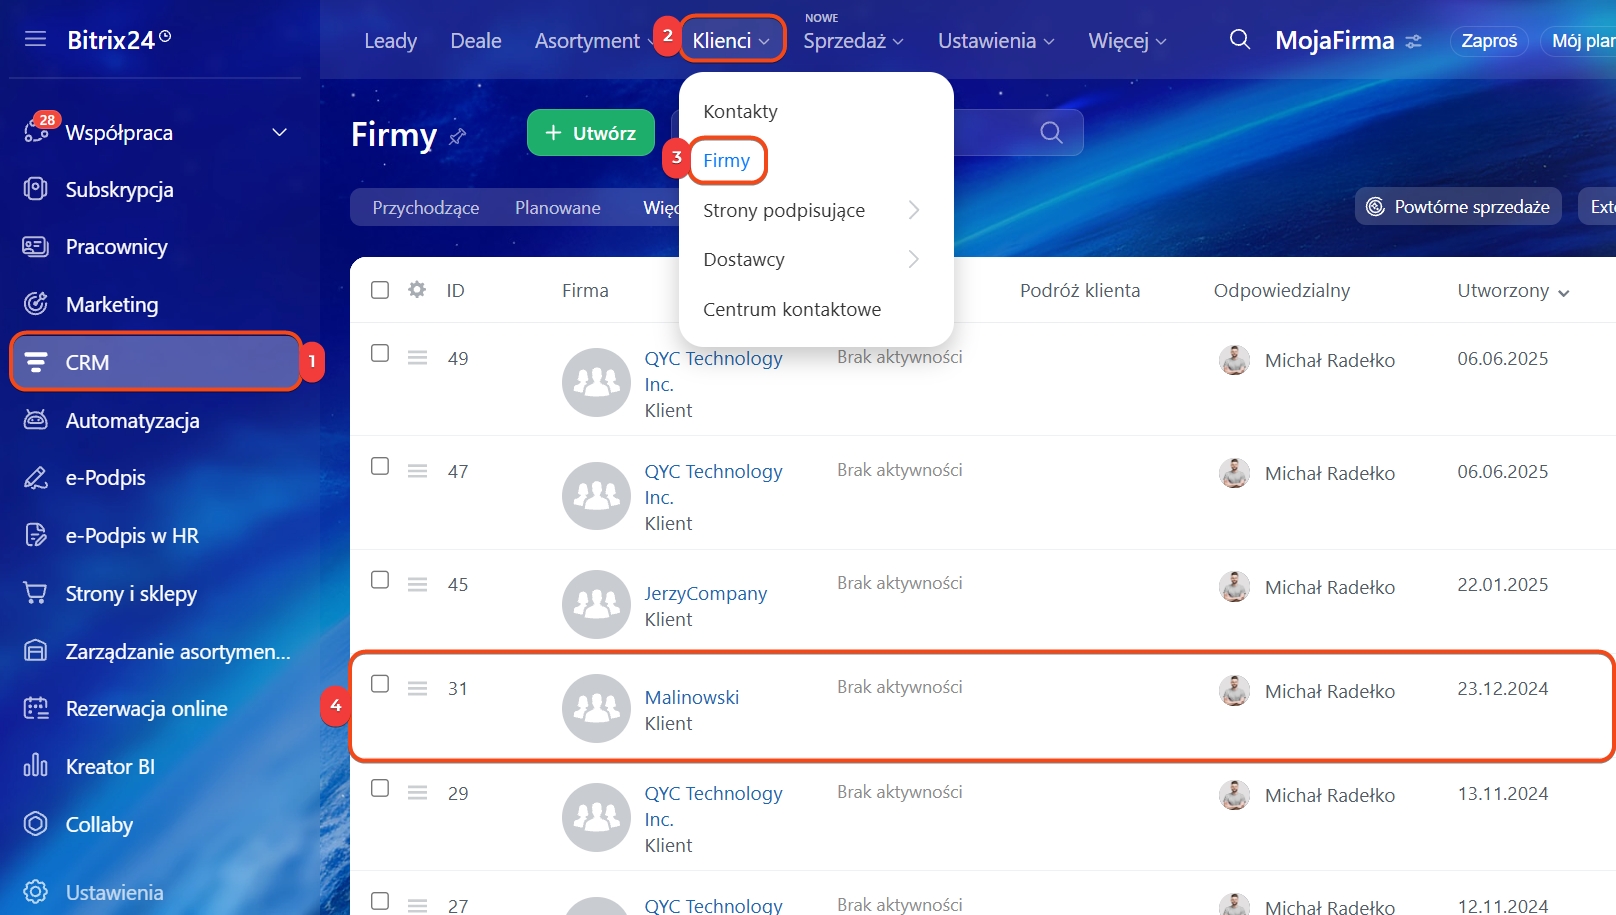Open the table column settings gear
Viewport: 1616px width, 915px height.
point(417,290)
